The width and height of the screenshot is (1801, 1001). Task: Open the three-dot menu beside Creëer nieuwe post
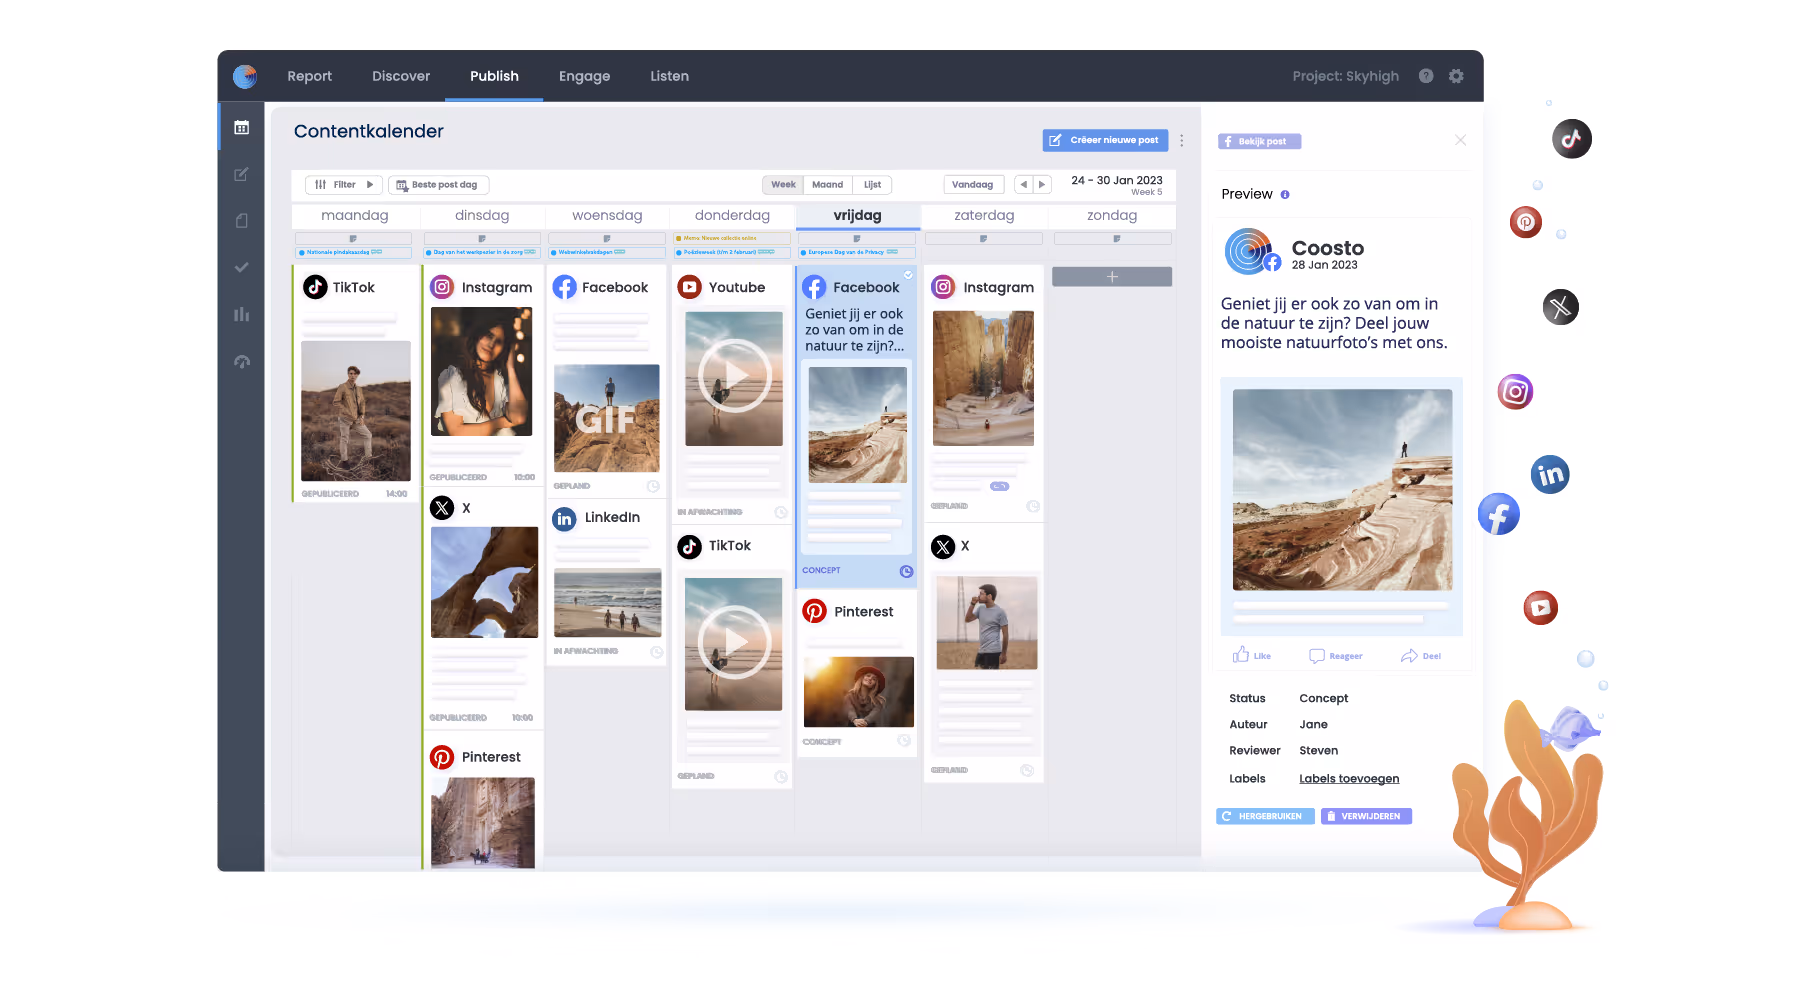coord(1181,141)
